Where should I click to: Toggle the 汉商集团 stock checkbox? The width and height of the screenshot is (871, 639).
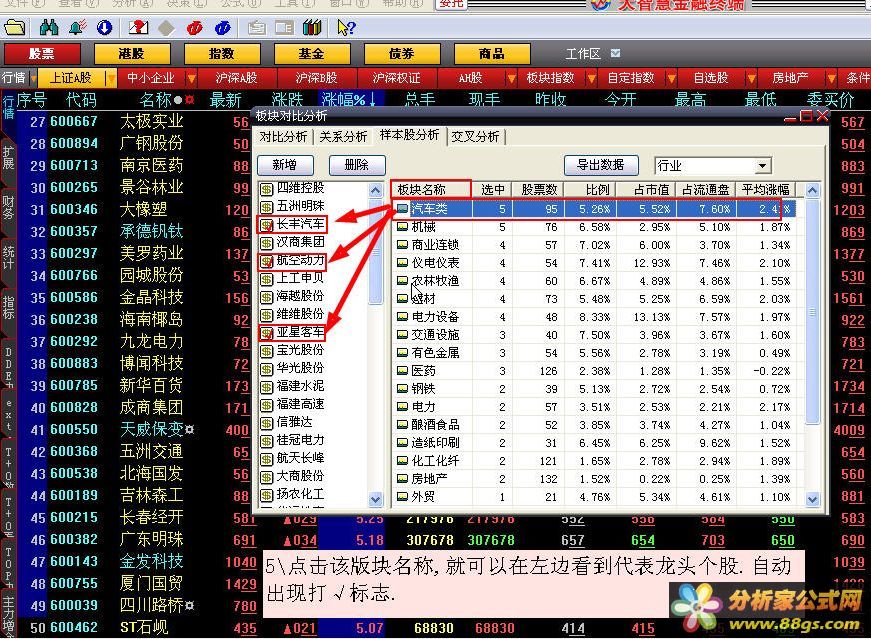pyautogui.click(x=267, y=242)
